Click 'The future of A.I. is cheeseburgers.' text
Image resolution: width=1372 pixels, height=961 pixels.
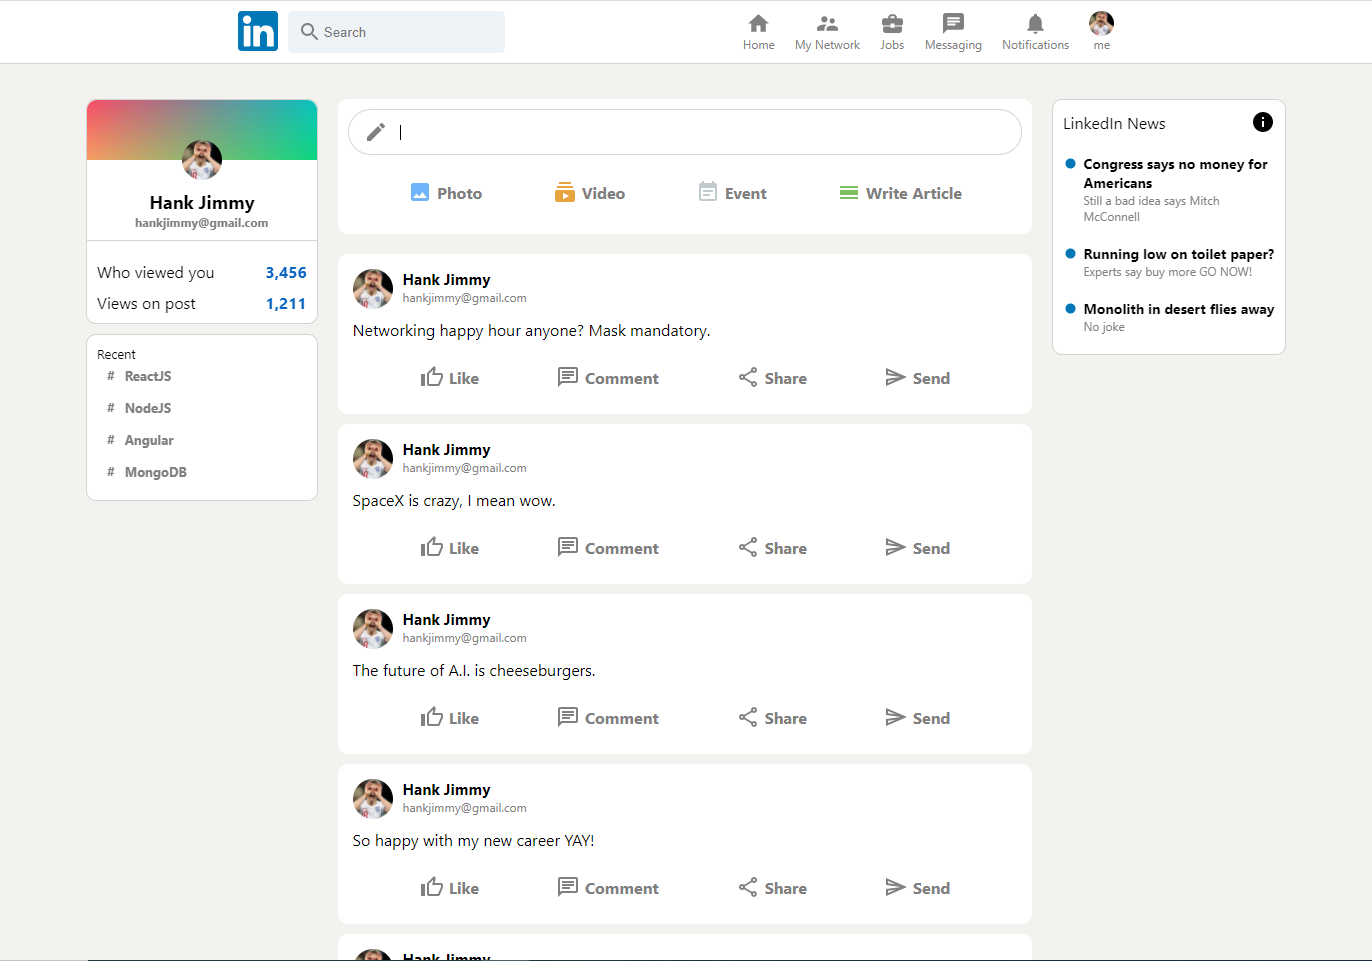474,670
